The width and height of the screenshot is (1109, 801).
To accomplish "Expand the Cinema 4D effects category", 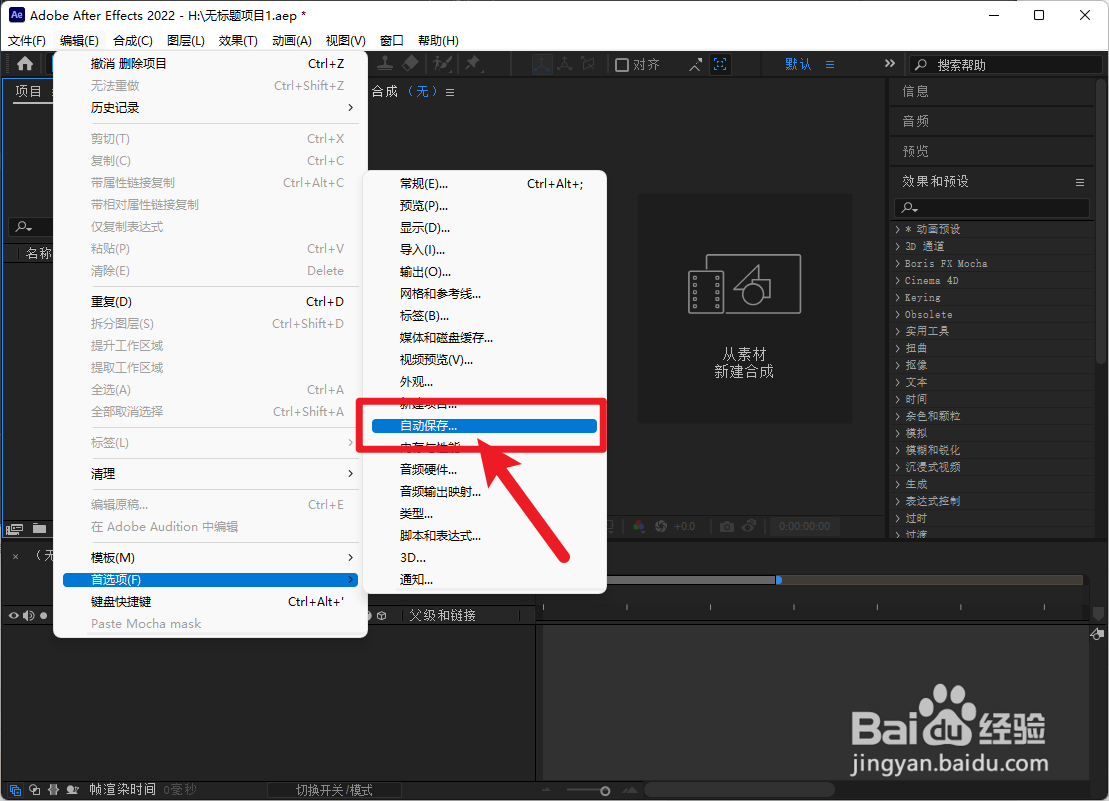I will click(898, 280).
